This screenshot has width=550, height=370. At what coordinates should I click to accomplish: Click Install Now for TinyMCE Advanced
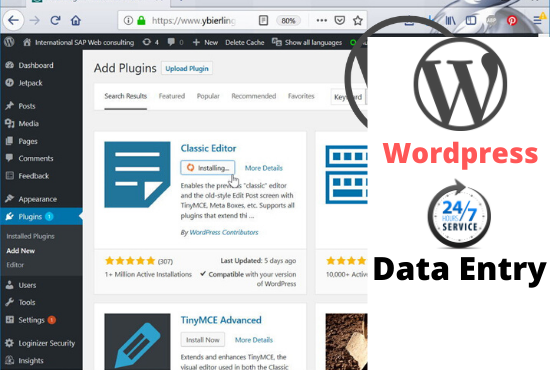(202, 340)
